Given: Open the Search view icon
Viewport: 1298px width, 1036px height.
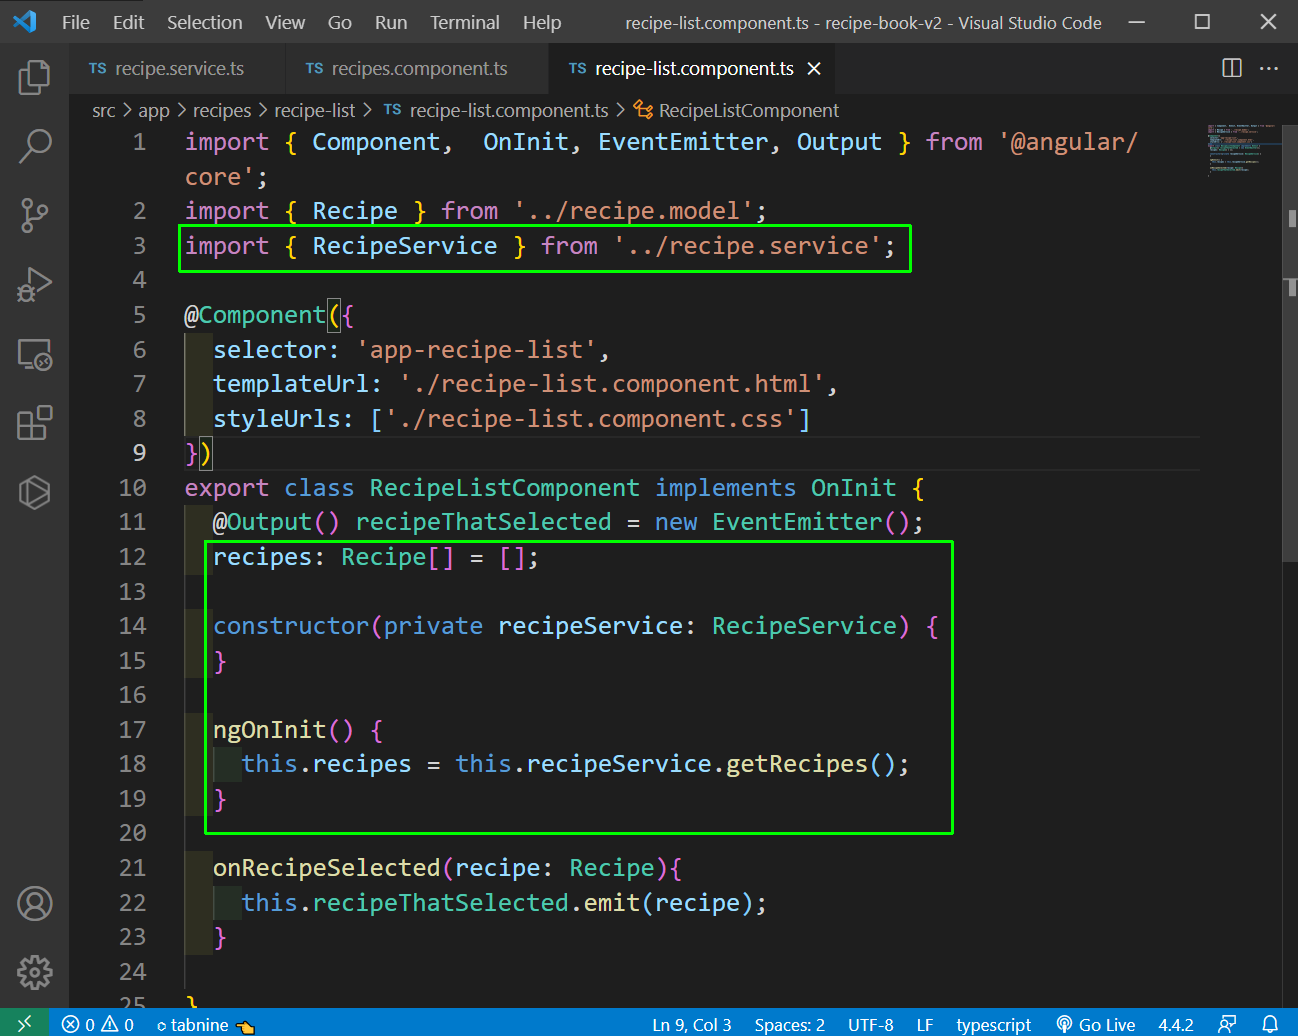Looking at the screenshot, I should coord(34,146).
